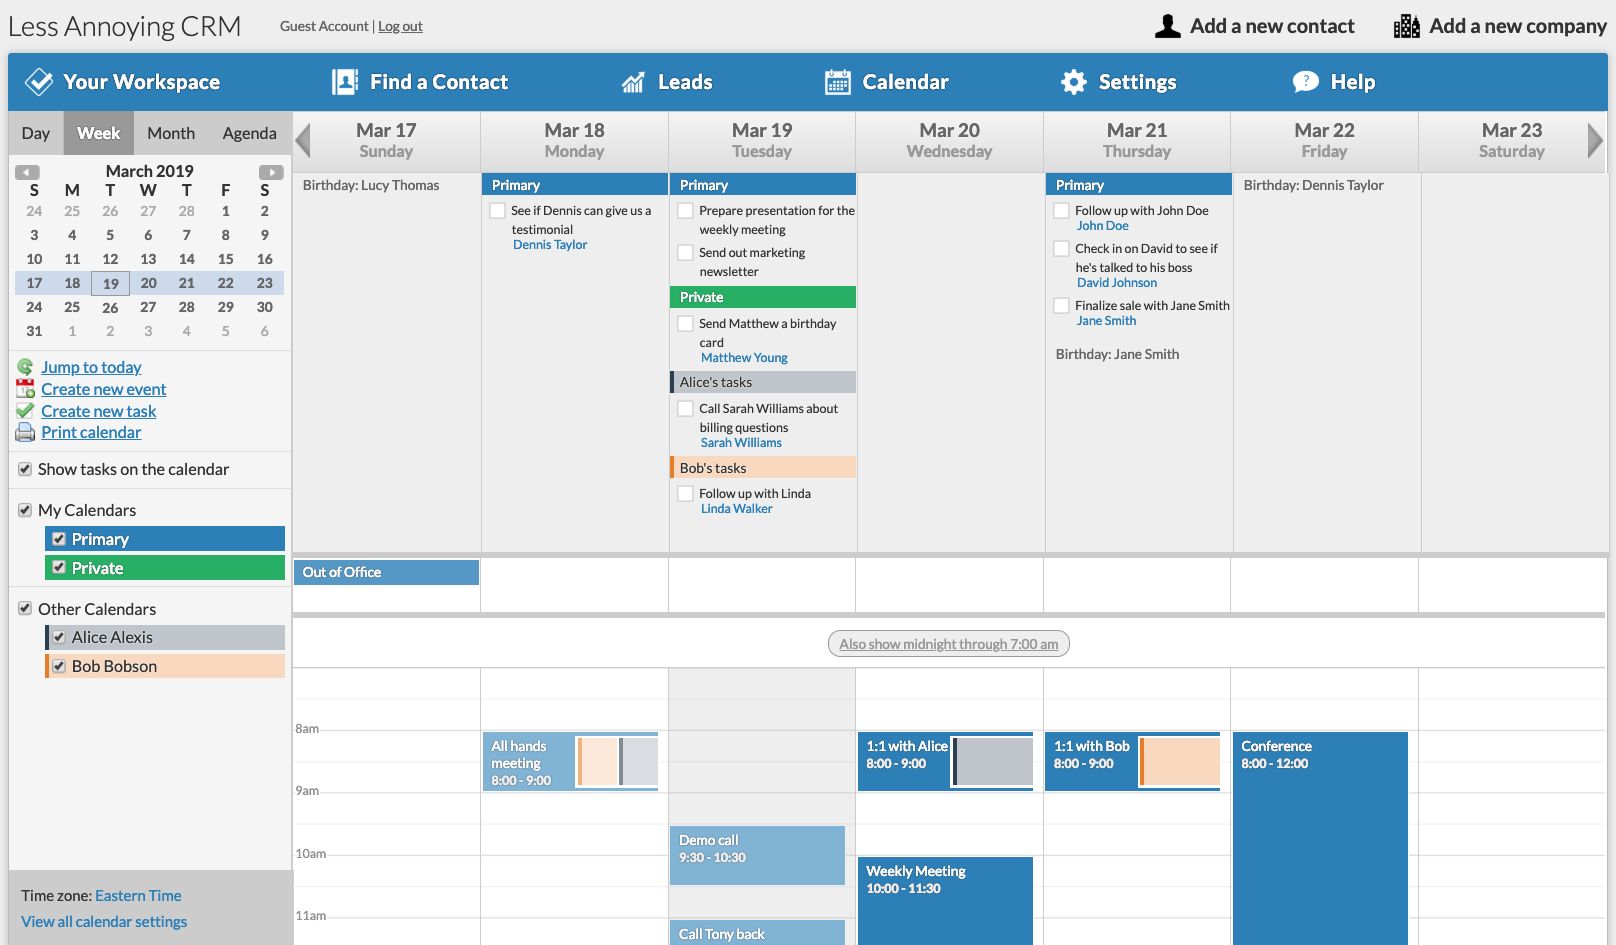Click the Your Workspace checkmark icon
Image resolution: width=1616 pixels, height=945 pixels.
point(39,82)
